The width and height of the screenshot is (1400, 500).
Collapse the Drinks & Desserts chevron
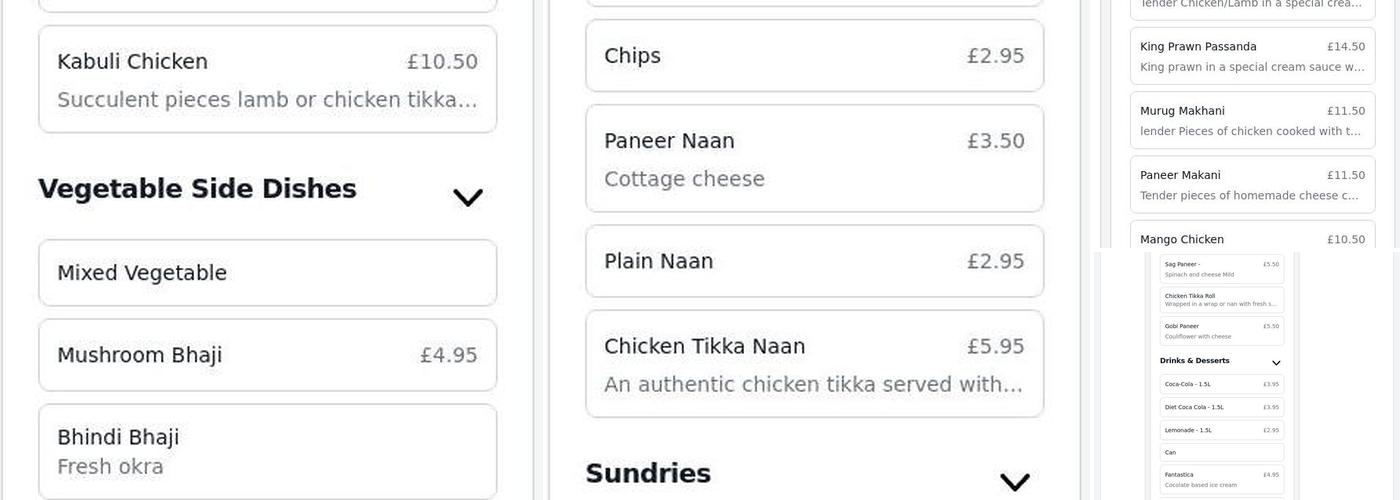click(x=1276, y=362)
